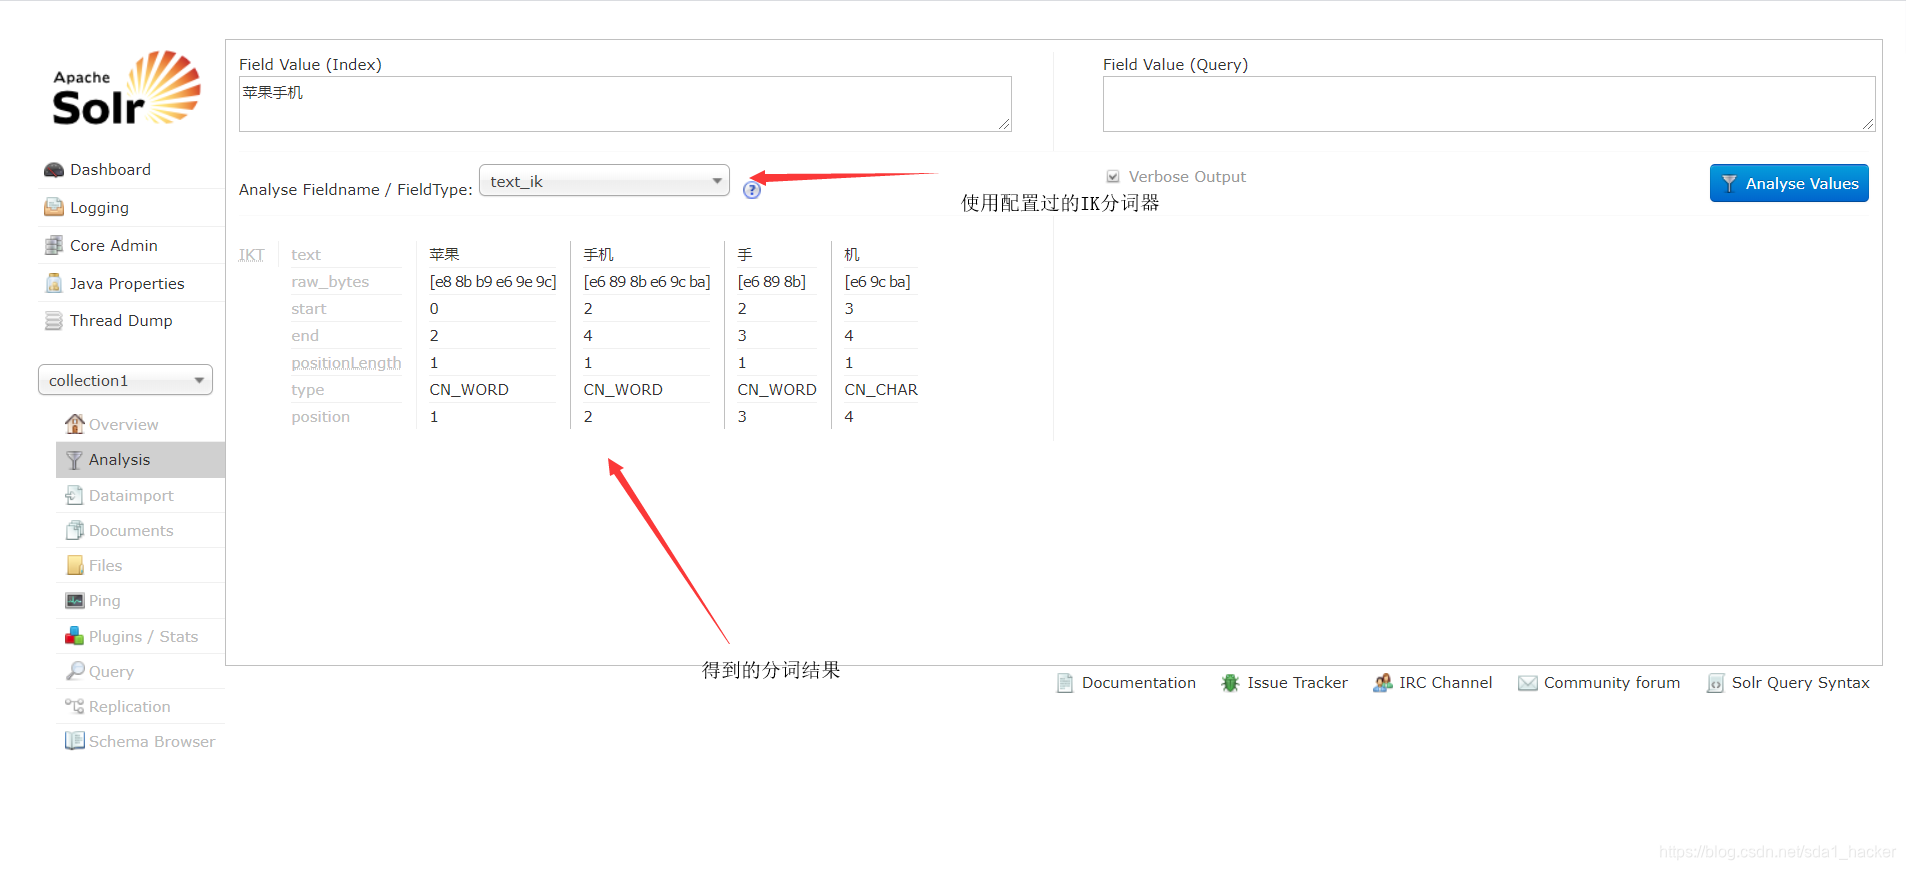Open the Issue Tracker link
Viewport: 1906px width, 870px height.
(x=1297, y=683)
